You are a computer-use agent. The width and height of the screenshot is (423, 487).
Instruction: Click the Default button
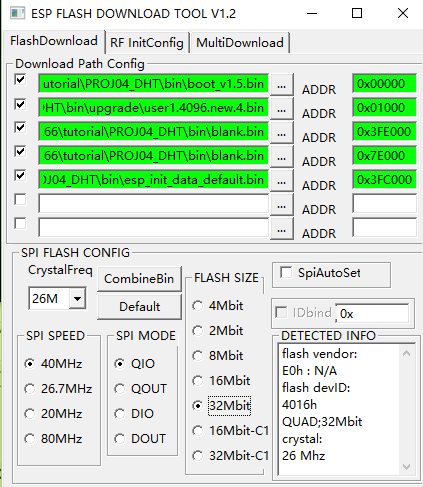click(139, 306)
